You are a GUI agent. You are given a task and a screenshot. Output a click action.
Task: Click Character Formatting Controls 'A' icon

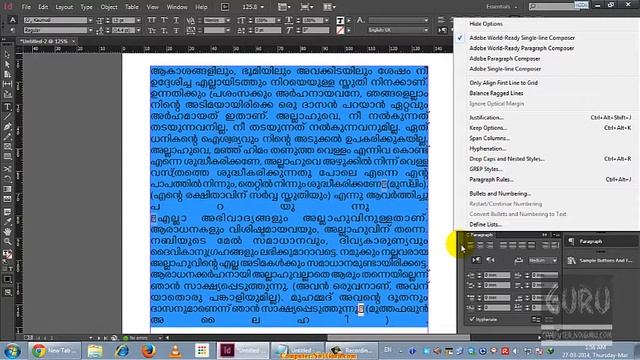click(x=13, y=20)
